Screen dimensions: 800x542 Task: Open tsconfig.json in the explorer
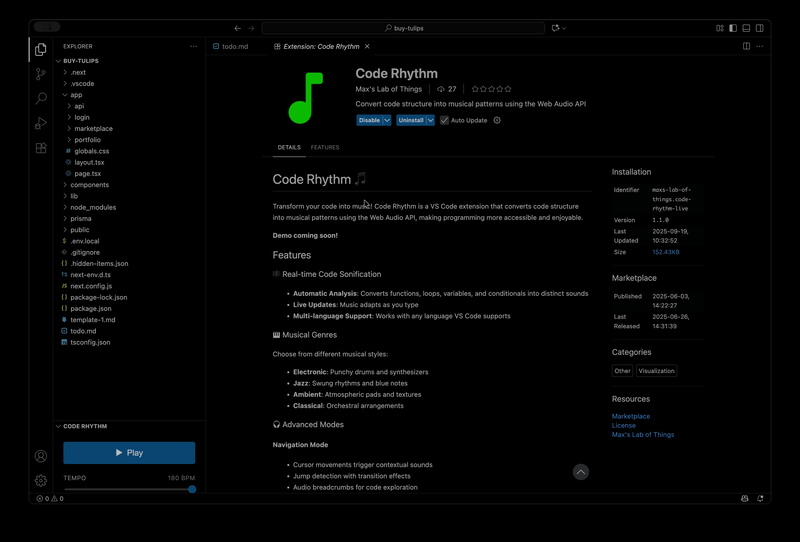[90, 342]
